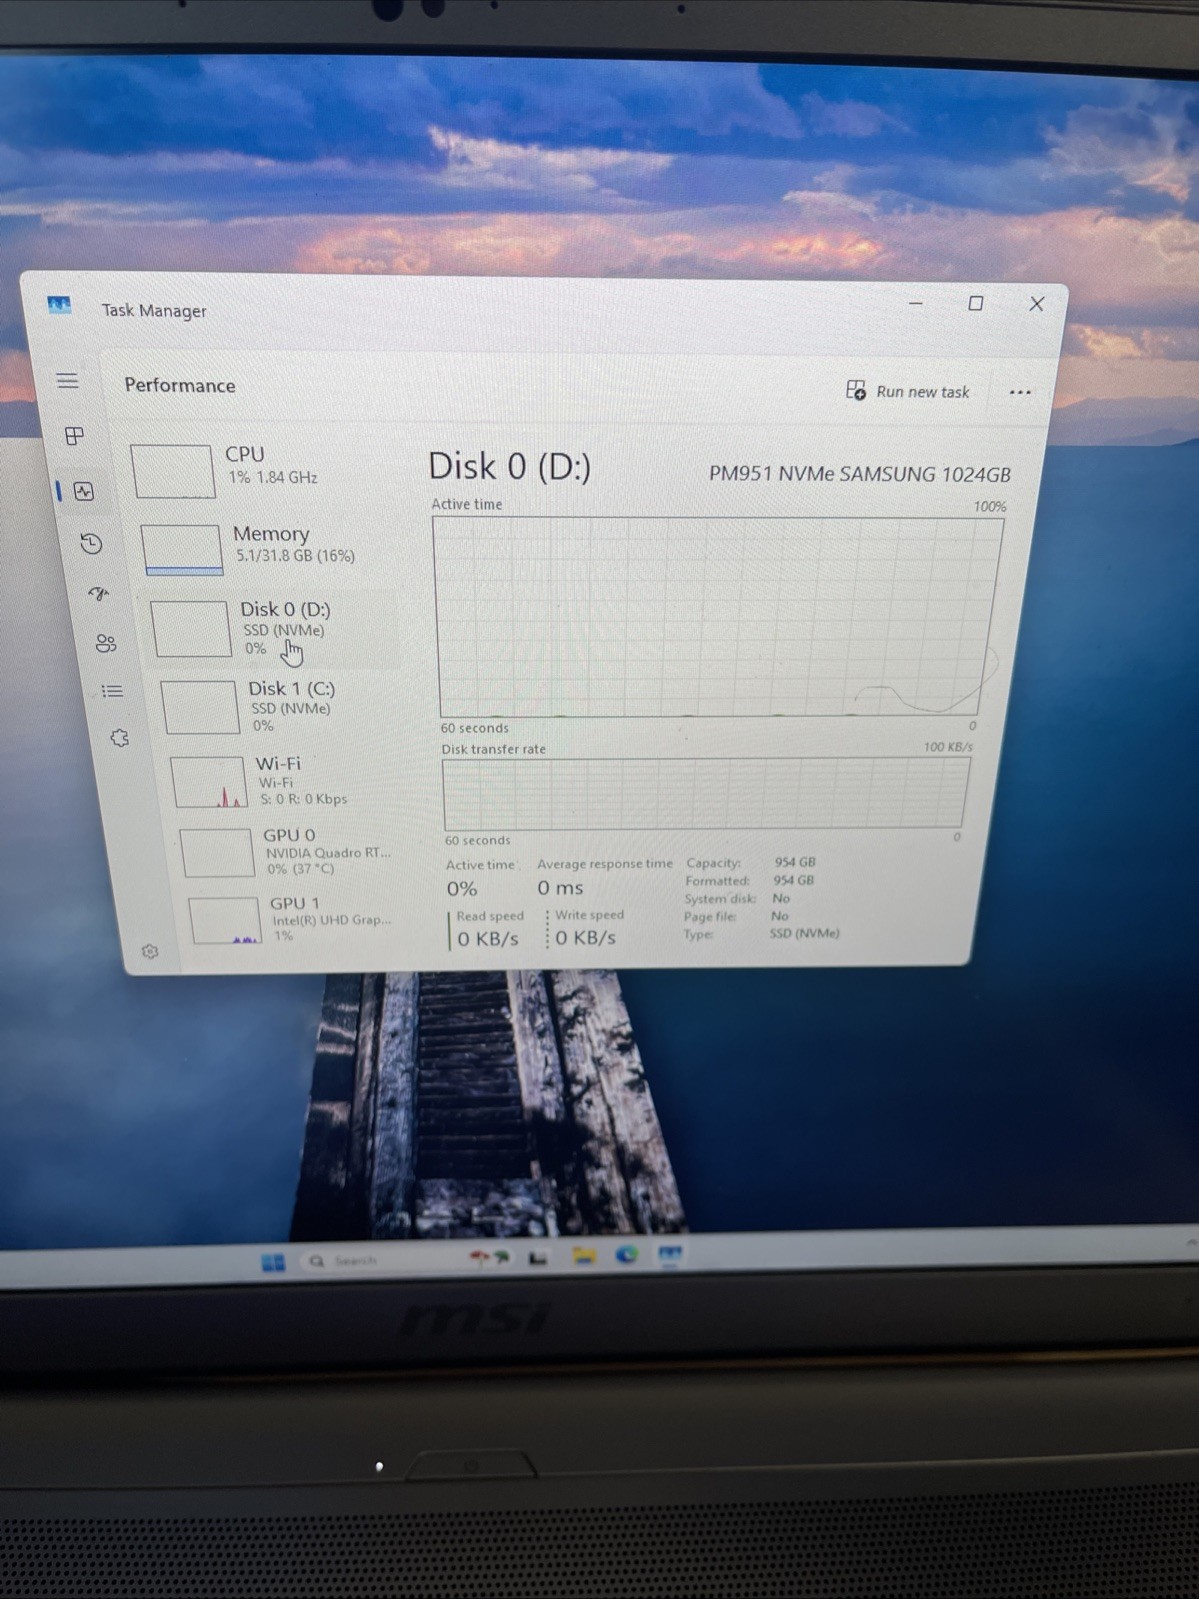This screenshot has height=1599, width=1199.
Task: Click the PM951 NVMe SAMSUNG 1024GB label
Action: click(860, 474)
